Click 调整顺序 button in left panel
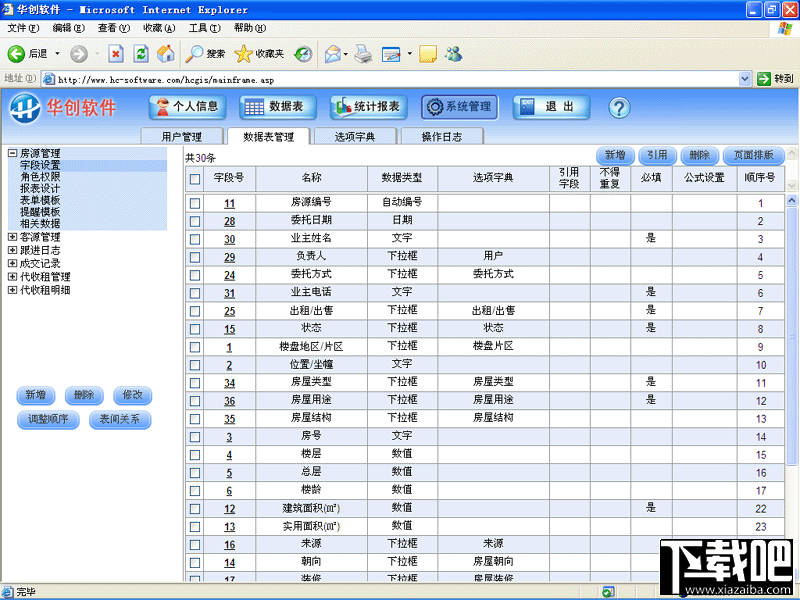This screenshot has height=600, width=800. coord(48,419)
